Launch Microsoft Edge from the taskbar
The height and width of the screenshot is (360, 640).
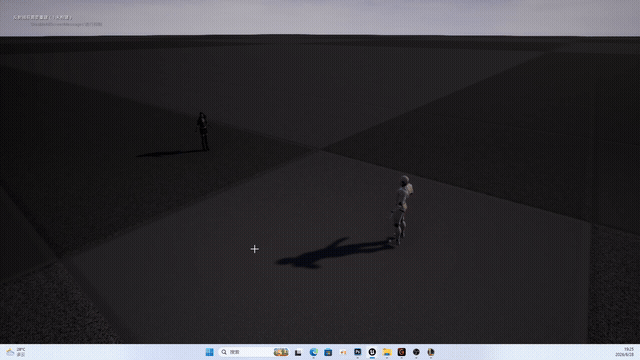click(x=313, y=352)
